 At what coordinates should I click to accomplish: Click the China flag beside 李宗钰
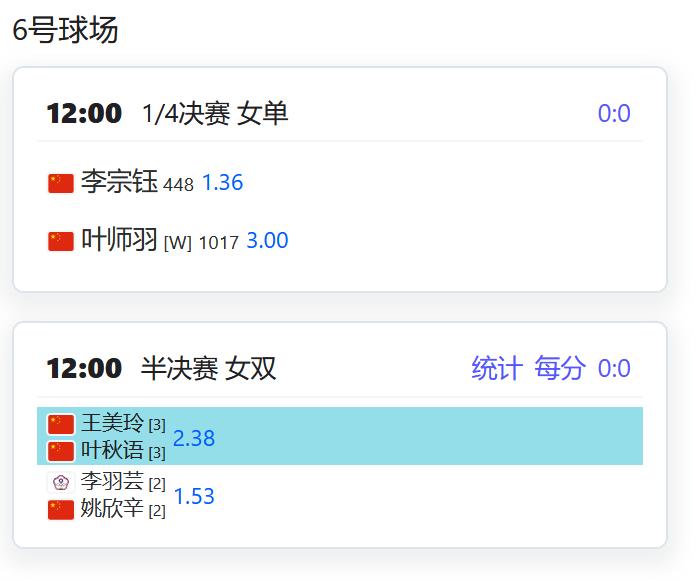coord(61,183)
